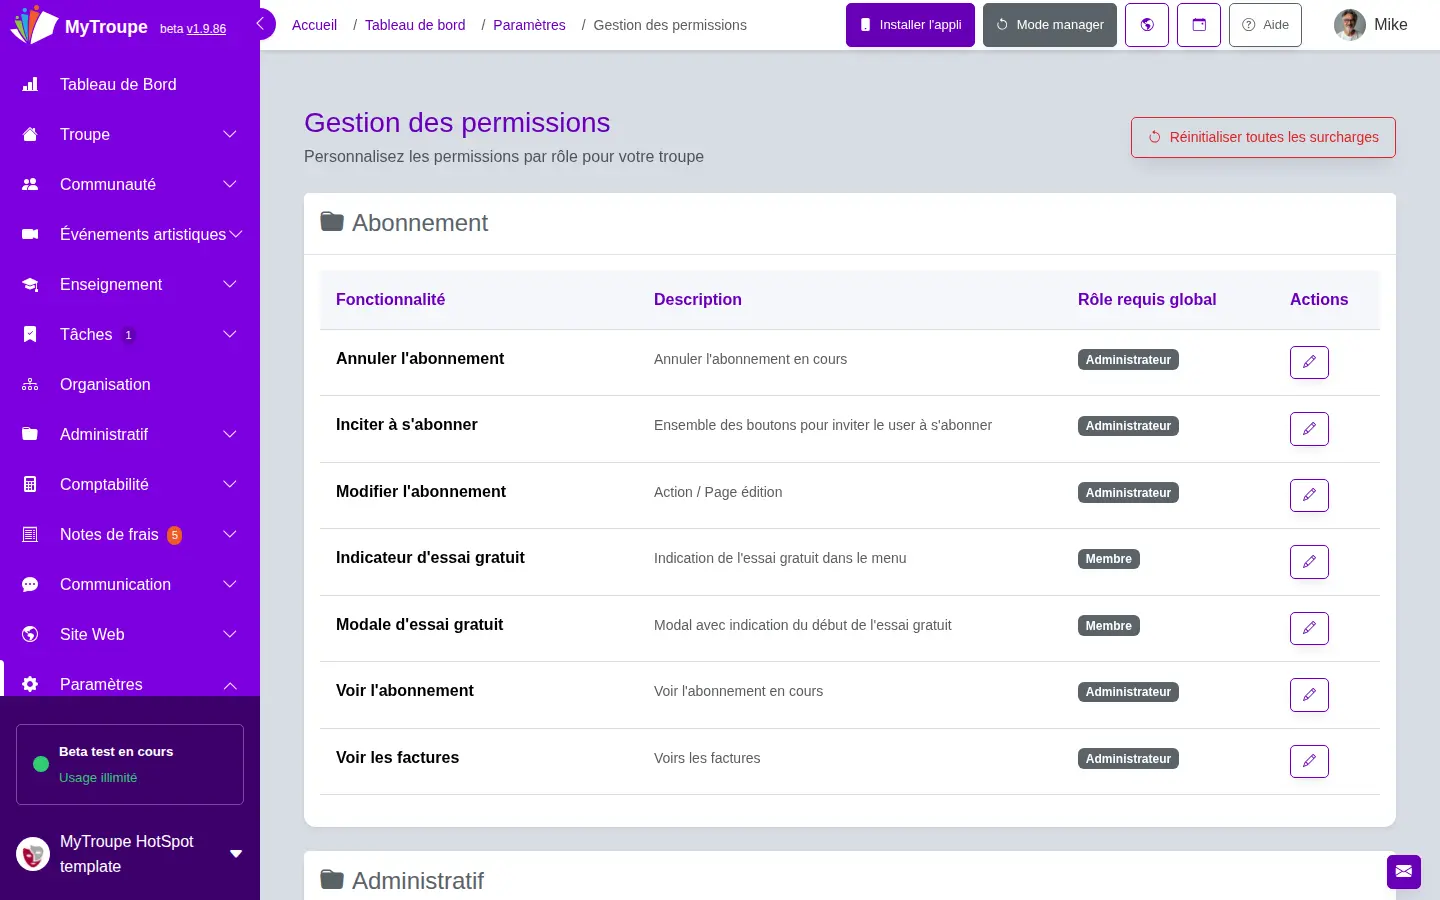The image size is (1440, 900).
Task: Switch to Mode manager
Action: pyautogui.click(x=1050, y=25)
